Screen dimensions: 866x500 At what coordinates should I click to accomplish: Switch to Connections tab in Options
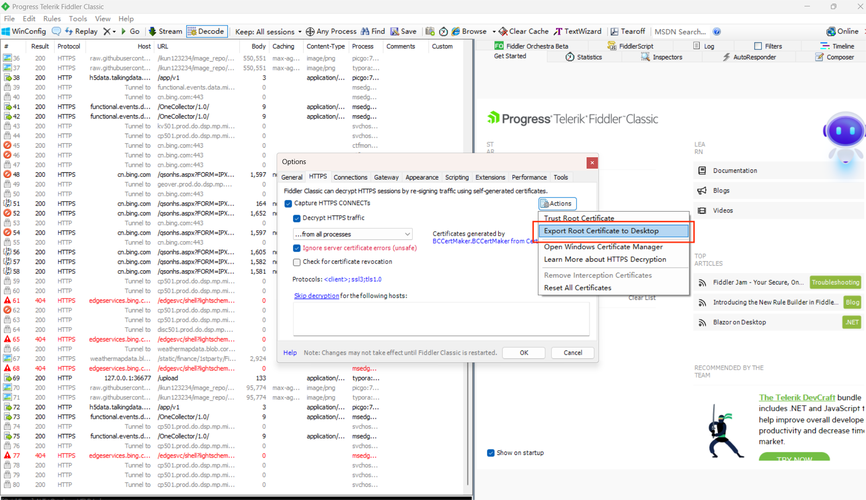[x=350, y=177]
